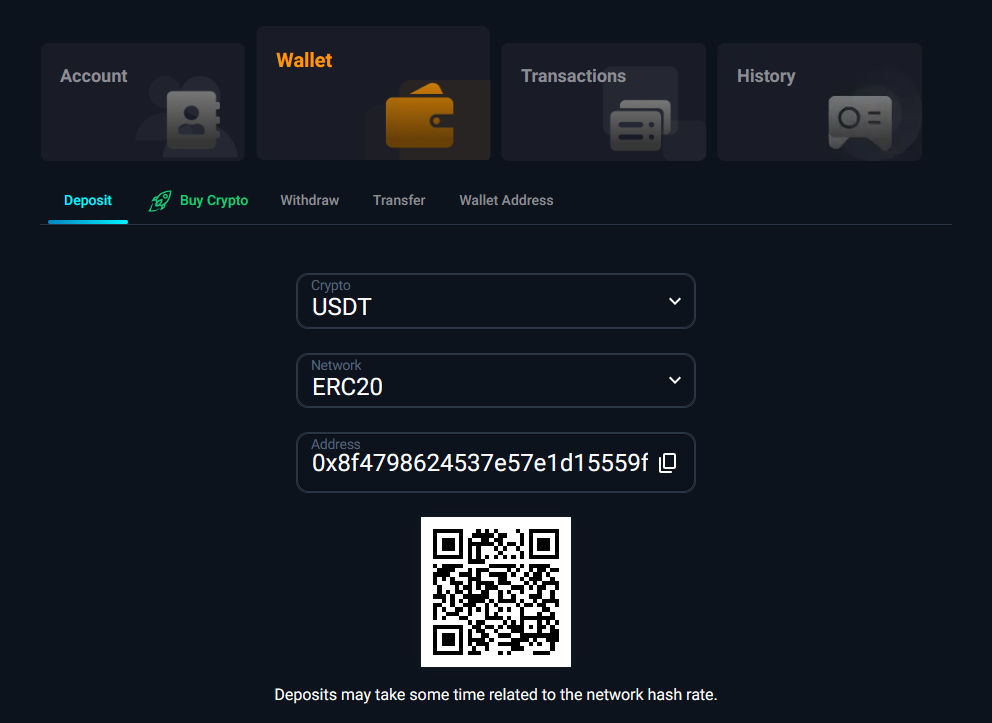Click the Transactions card stack icon
Viewport: 992px width, 723px height.
click(636, 126)
